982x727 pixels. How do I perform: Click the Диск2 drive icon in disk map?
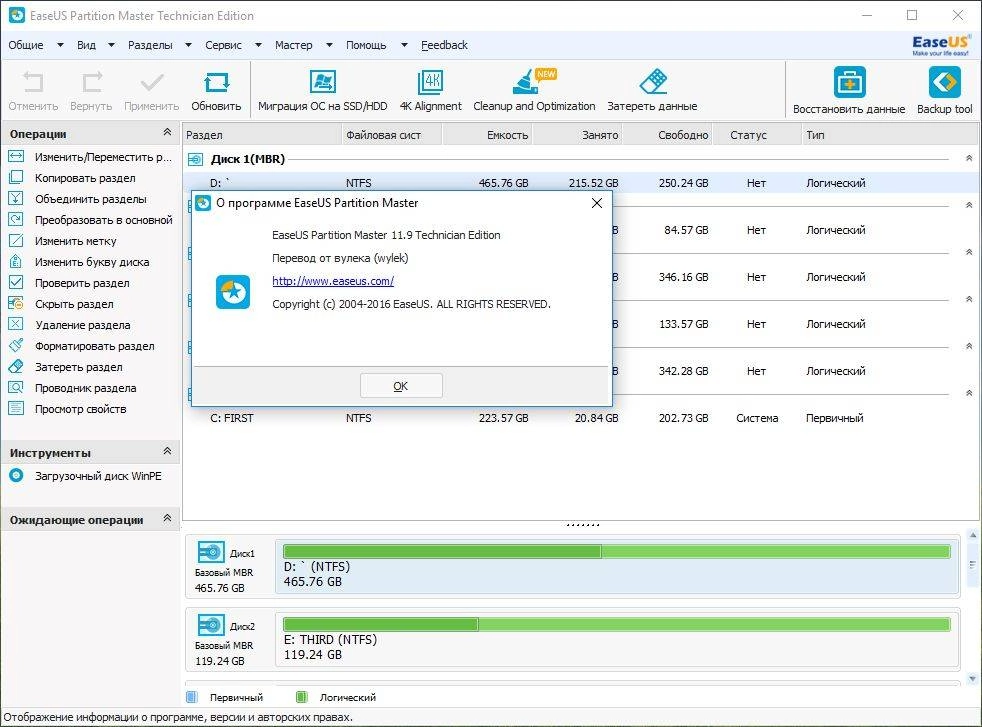(x=211, y=625)
